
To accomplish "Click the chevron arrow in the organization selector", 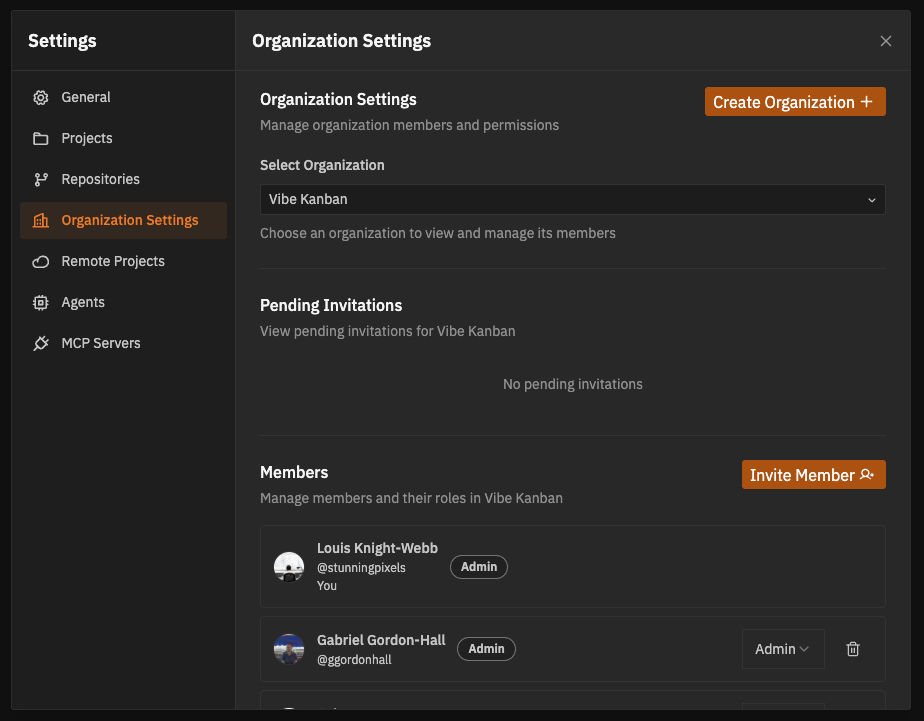I will (871, 200).
